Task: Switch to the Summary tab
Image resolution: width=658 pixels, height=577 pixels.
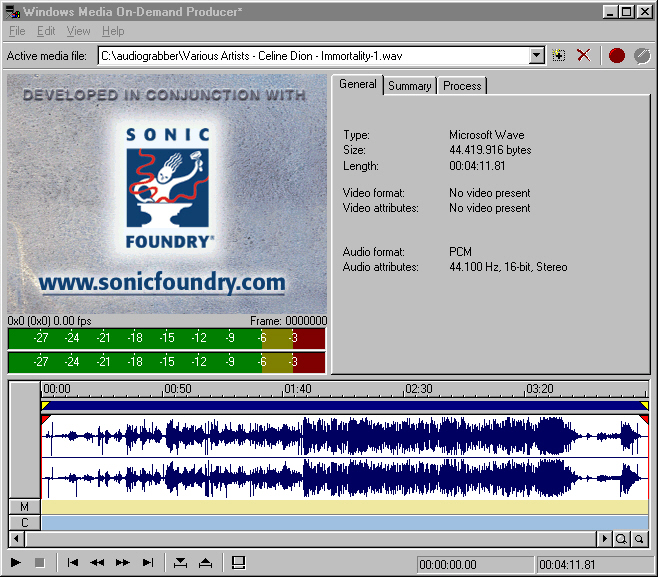Action: [410, 86]
